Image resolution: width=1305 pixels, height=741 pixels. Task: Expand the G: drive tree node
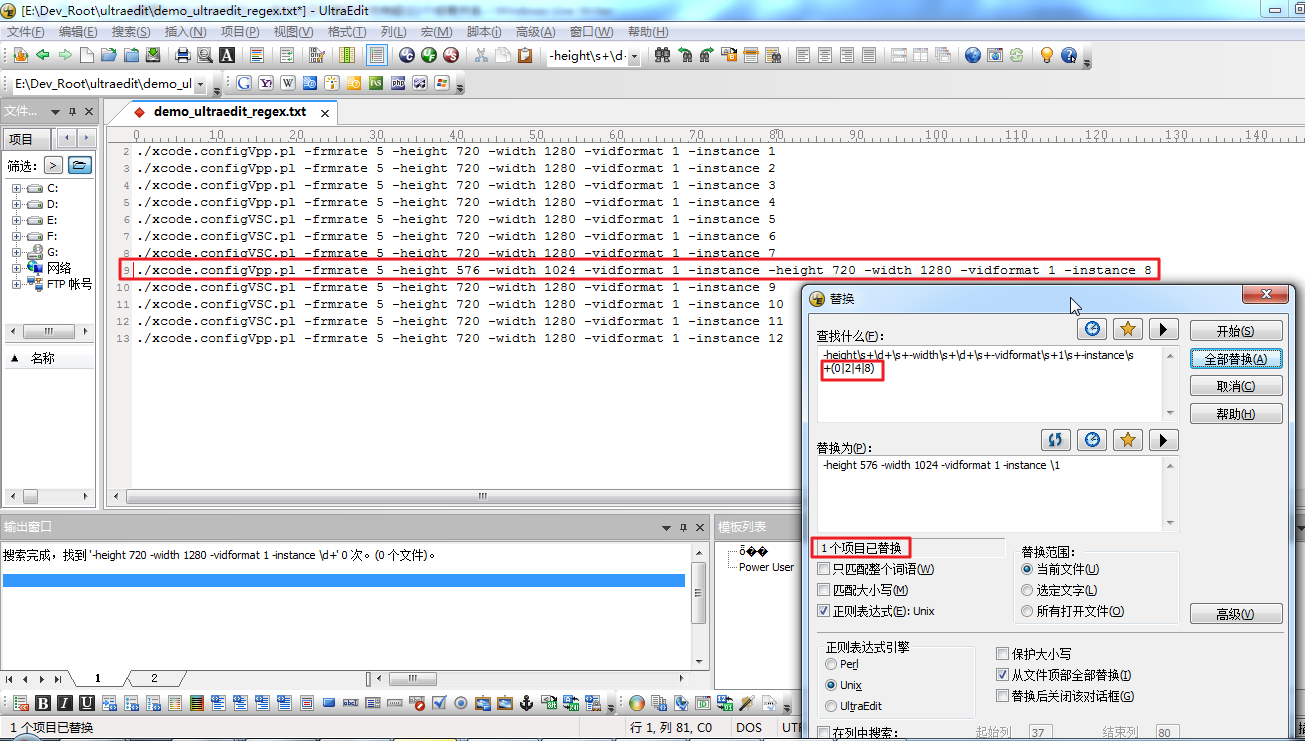[16, 252]
